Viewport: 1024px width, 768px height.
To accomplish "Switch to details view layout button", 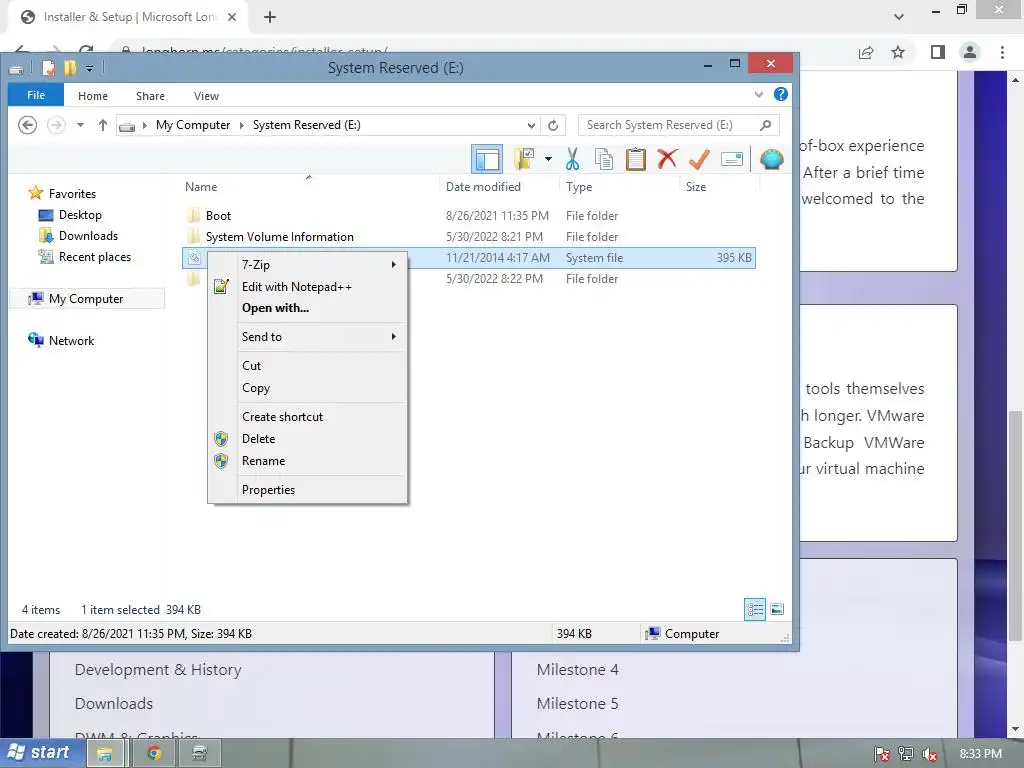I will (755, 609).
